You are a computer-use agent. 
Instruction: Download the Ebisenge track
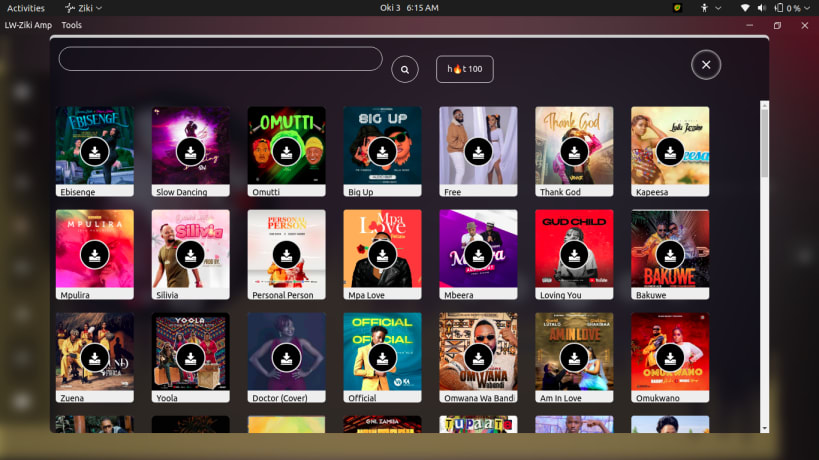pyautogui.click(x=95, y=152)
